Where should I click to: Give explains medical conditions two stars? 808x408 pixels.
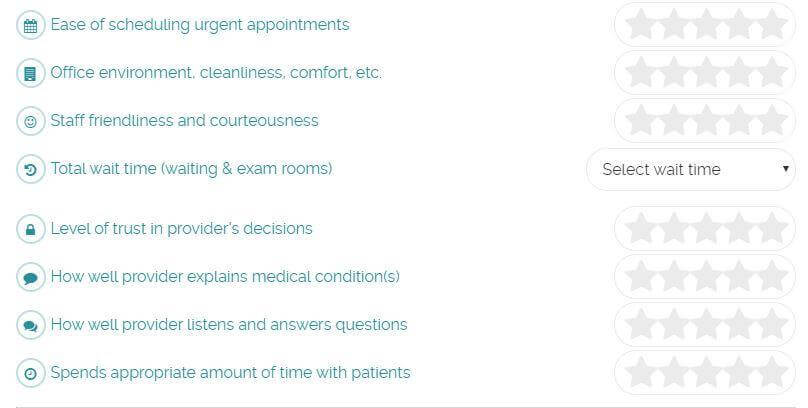tap(674, 276)
